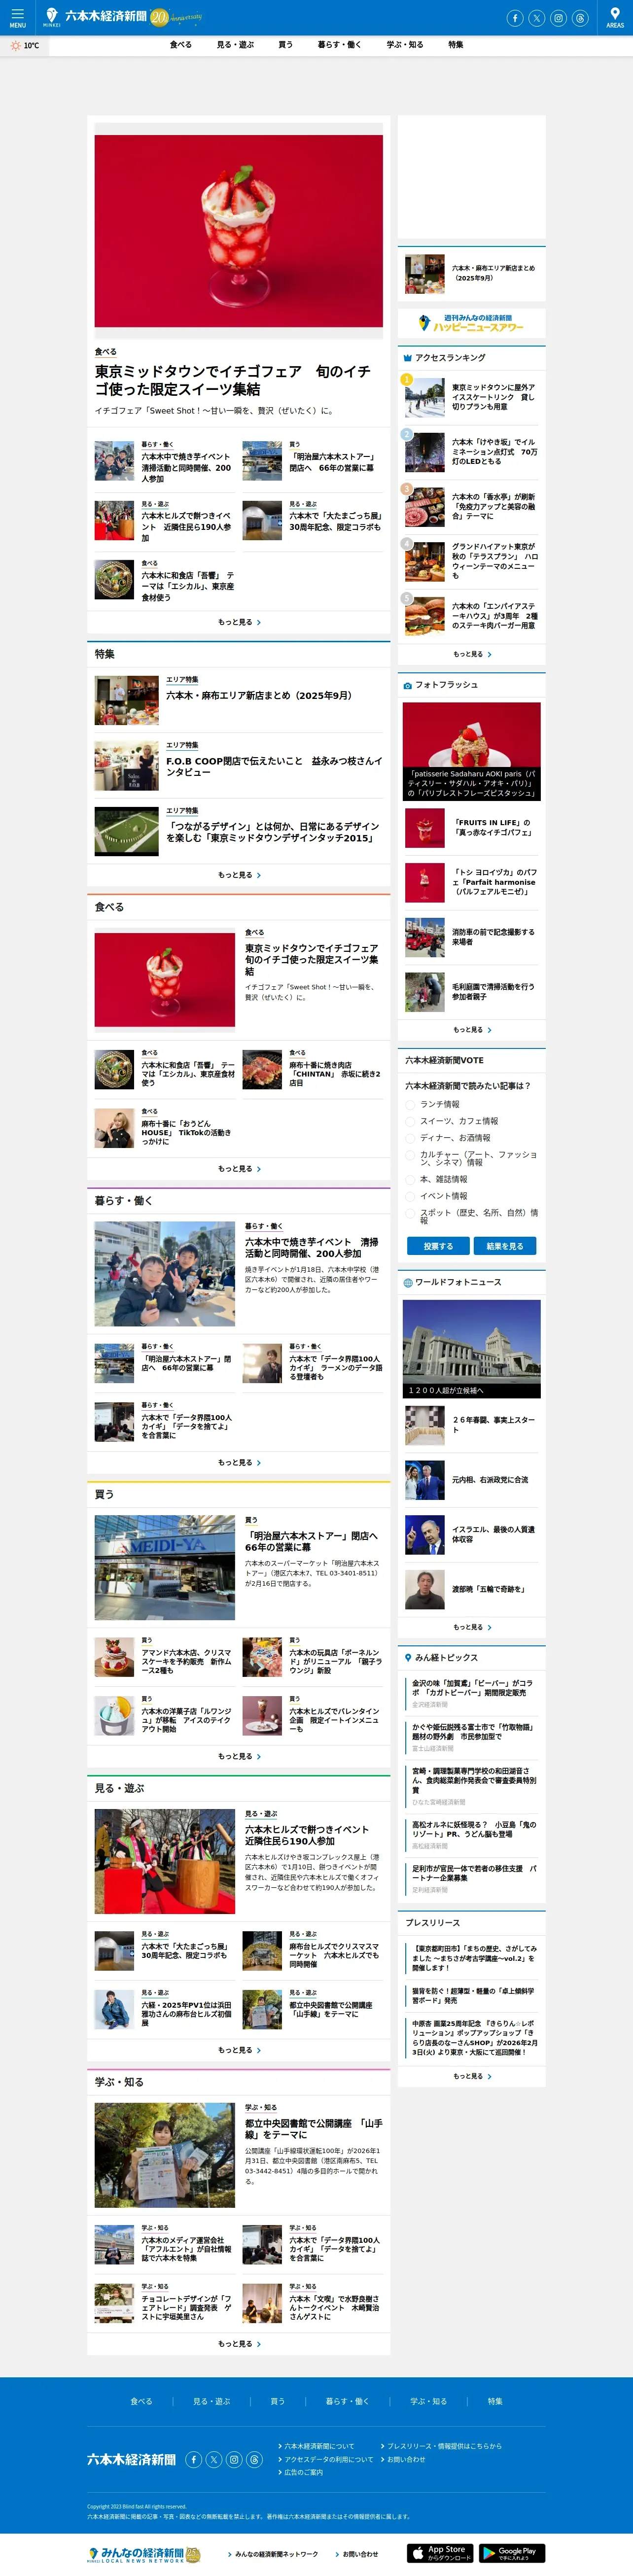Select the ランチ情報 vote option
This screenshot has height=2576, width=633.
click(410, 1105)
